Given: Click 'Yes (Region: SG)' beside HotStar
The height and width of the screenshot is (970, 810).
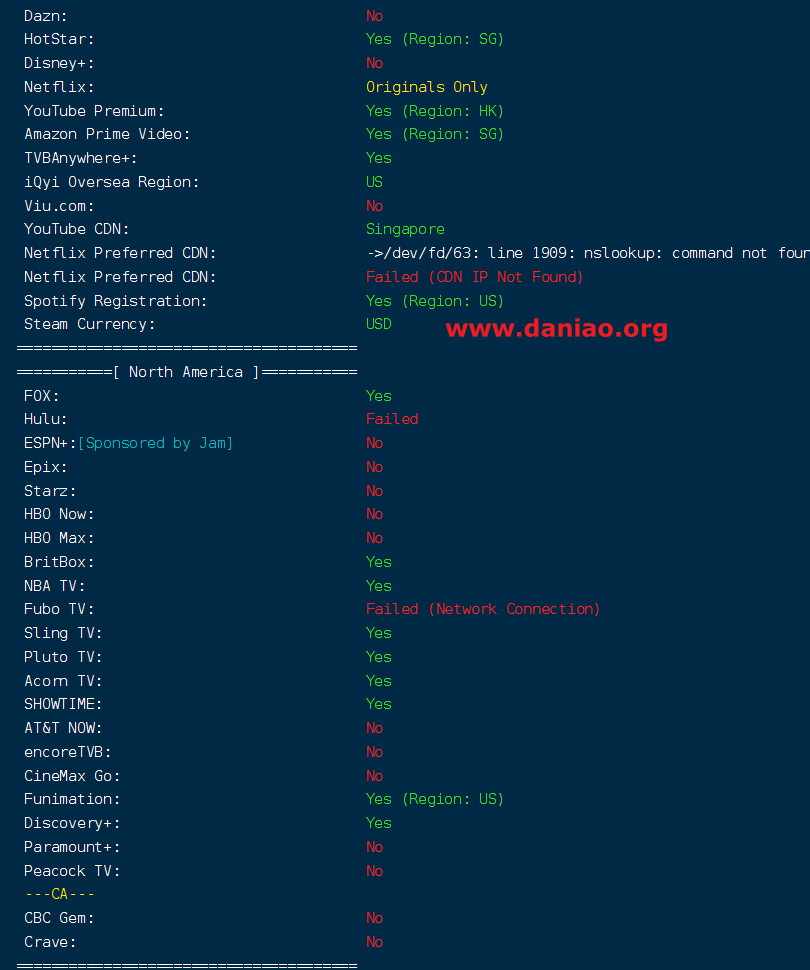Looking at the screenshot, I should (434, 40).
